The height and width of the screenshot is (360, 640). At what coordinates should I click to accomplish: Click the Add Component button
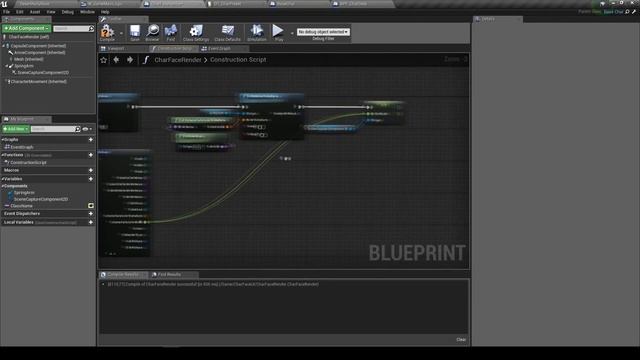26,28
